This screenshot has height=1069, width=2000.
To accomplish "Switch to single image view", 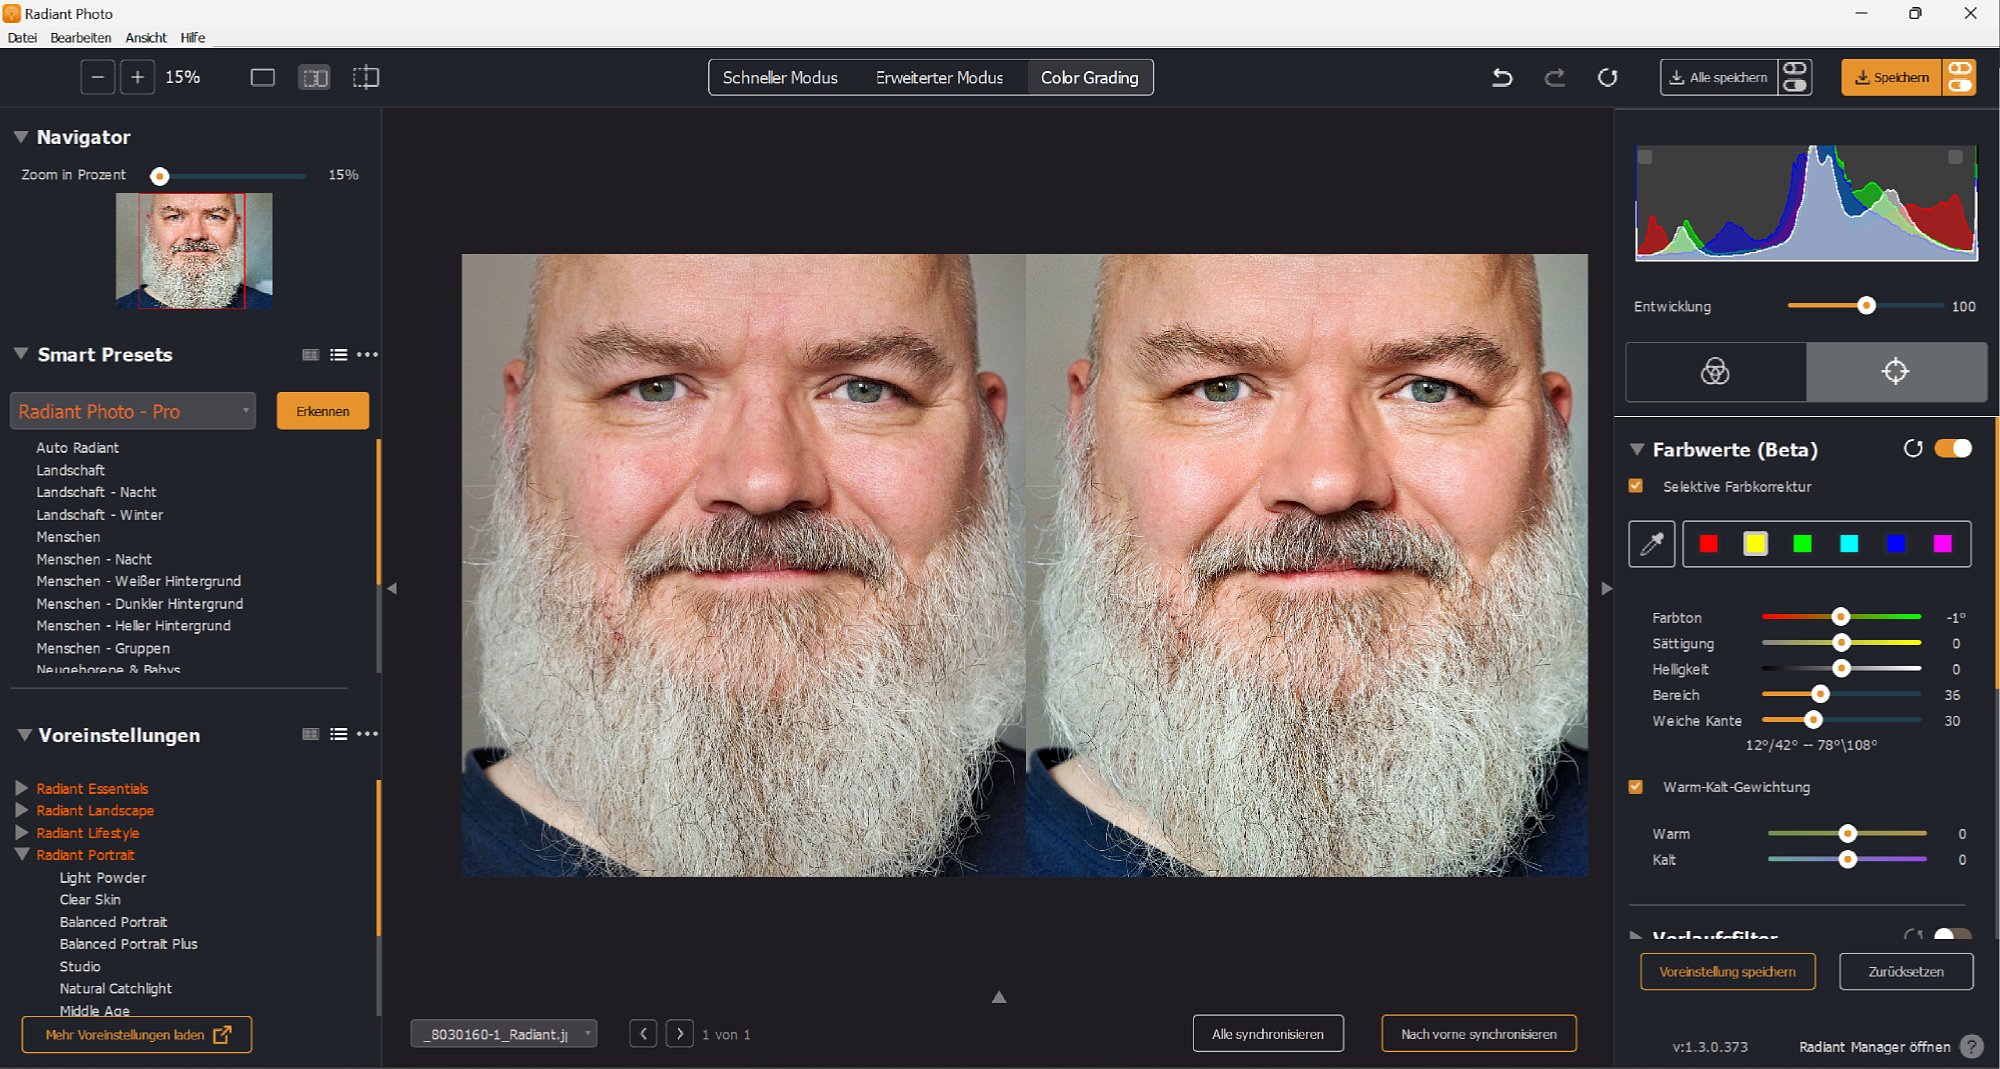I will (262, 77).
